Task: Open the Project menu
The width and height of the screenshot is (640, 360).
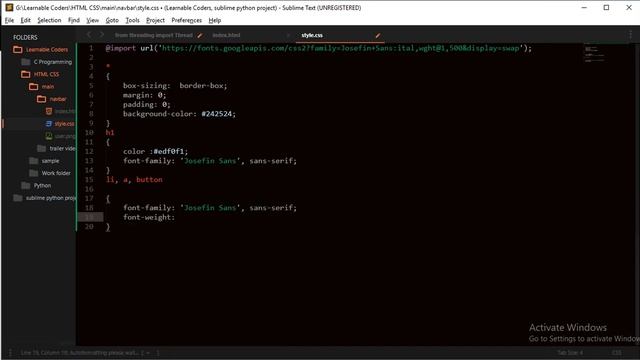Action: [x=155, y=20]
